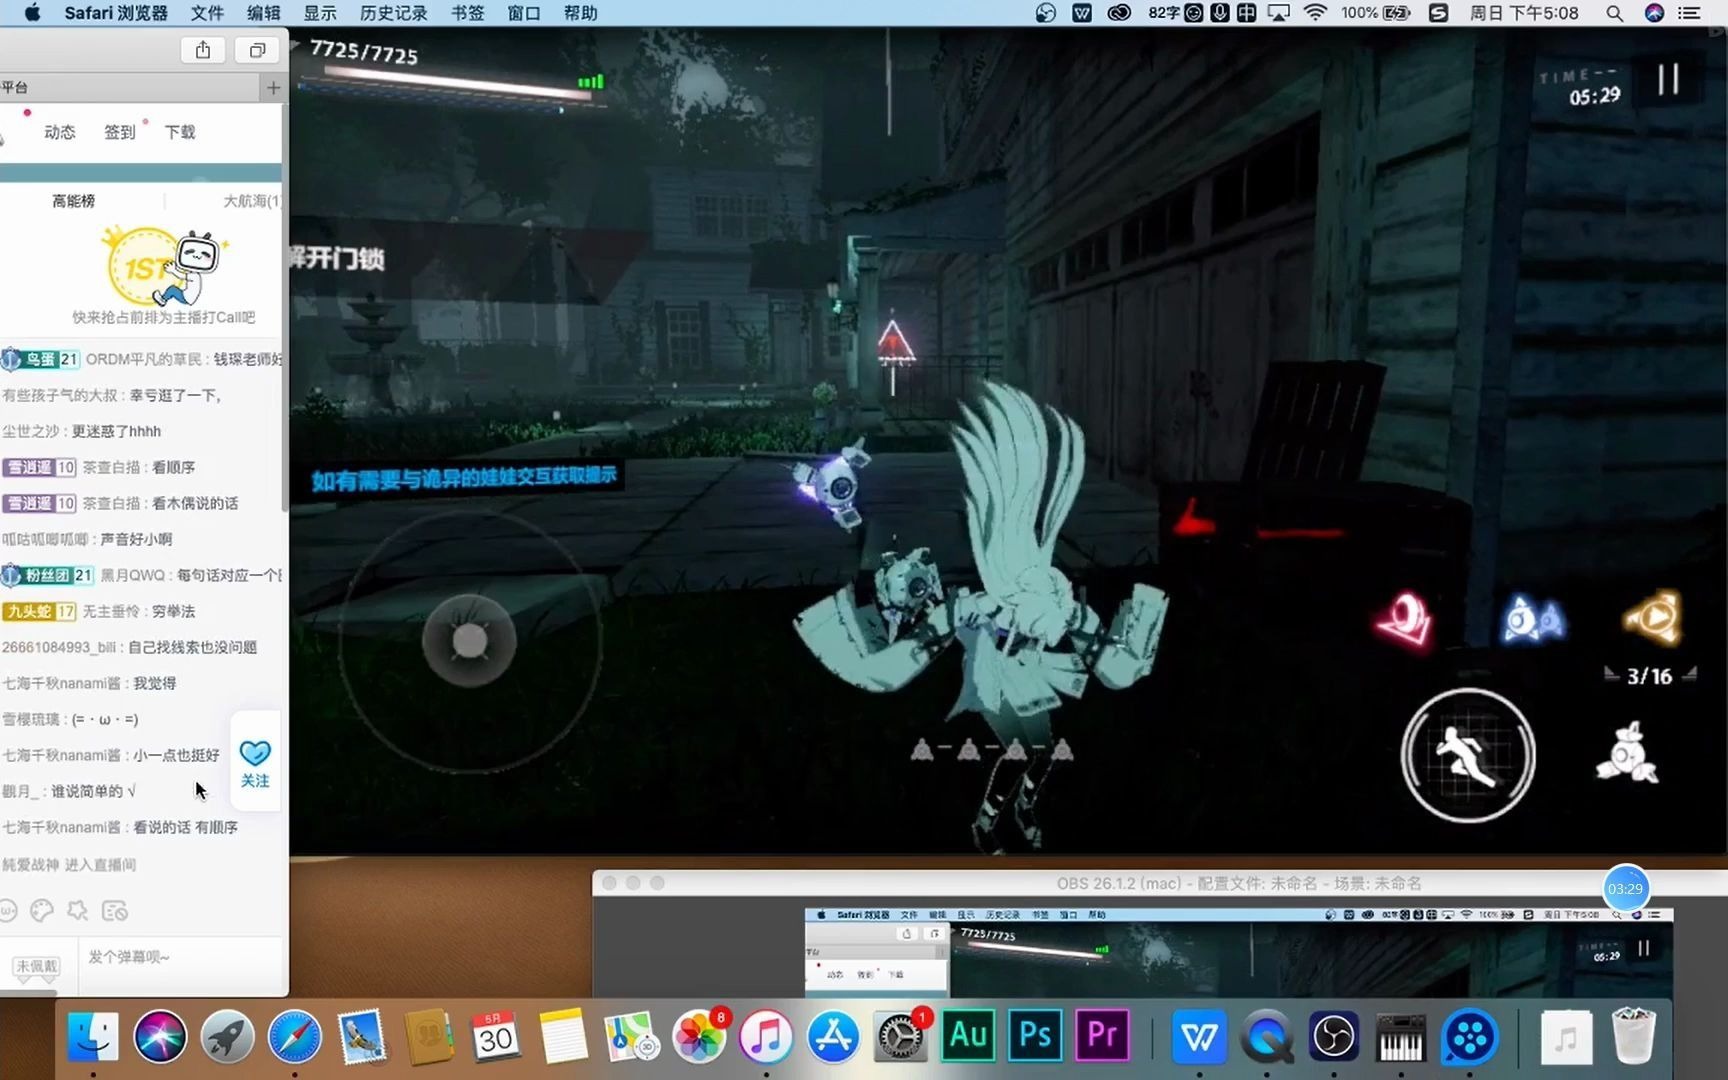
Task: Open QuickTime Player in the Dock
Action: [1266, 1036]
